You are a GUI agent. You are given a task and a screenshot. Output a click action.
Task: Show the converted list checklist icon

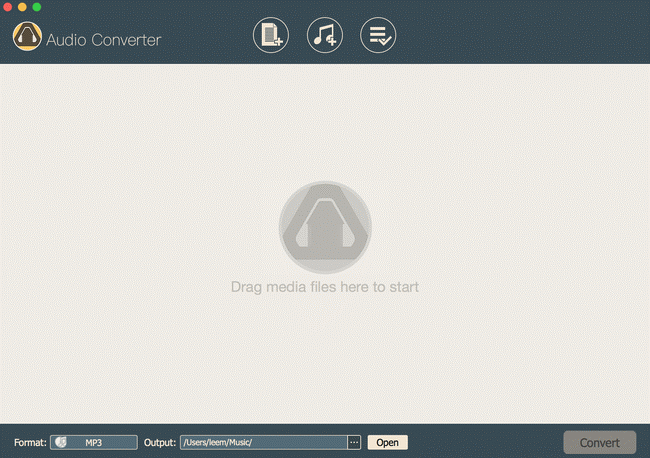click(x=378, y=37)
